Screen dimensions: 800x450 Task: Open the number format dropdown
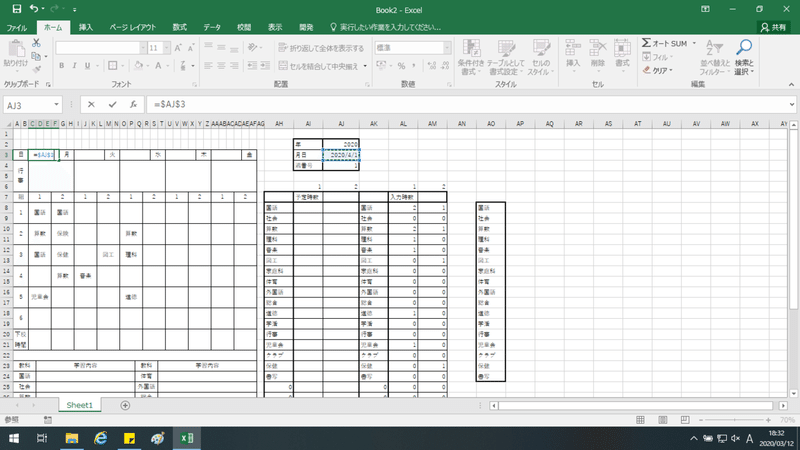tap(447, 48)
